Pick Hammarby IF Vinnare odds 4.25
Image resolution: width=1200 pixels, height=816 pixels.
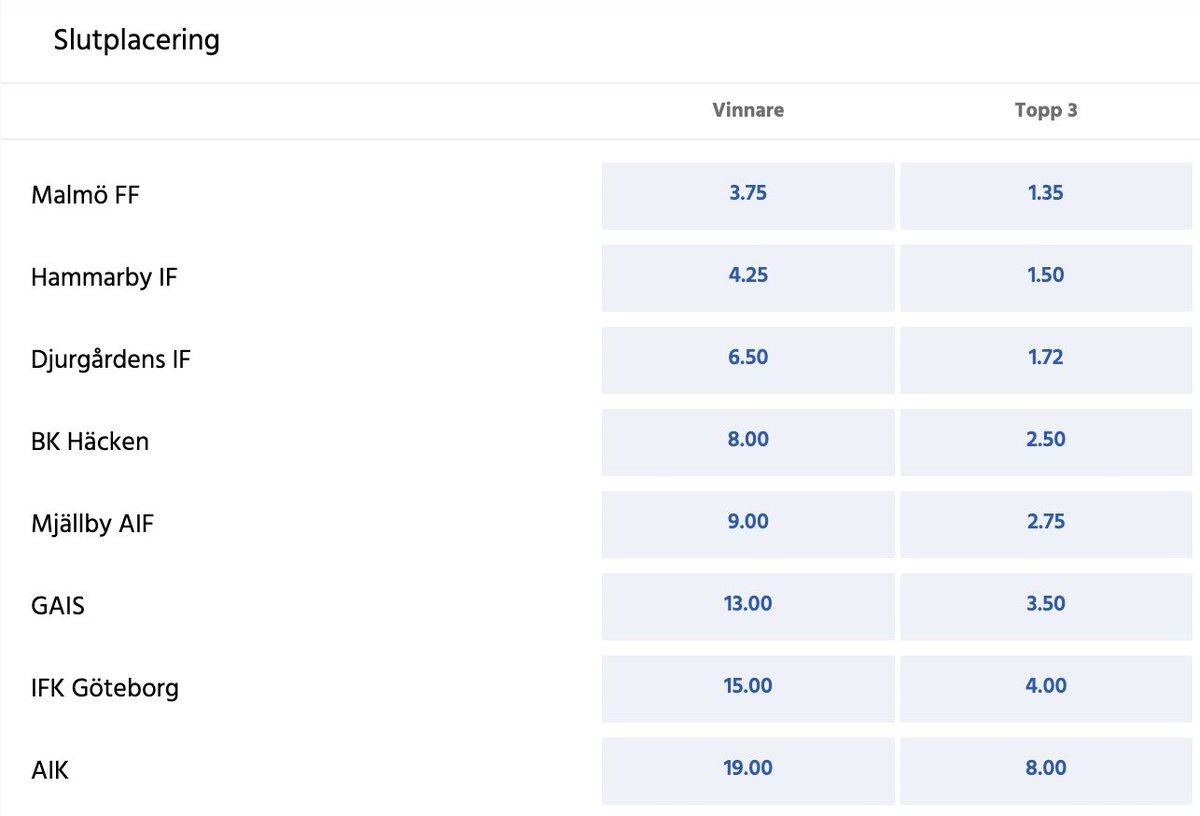(748, 278)
